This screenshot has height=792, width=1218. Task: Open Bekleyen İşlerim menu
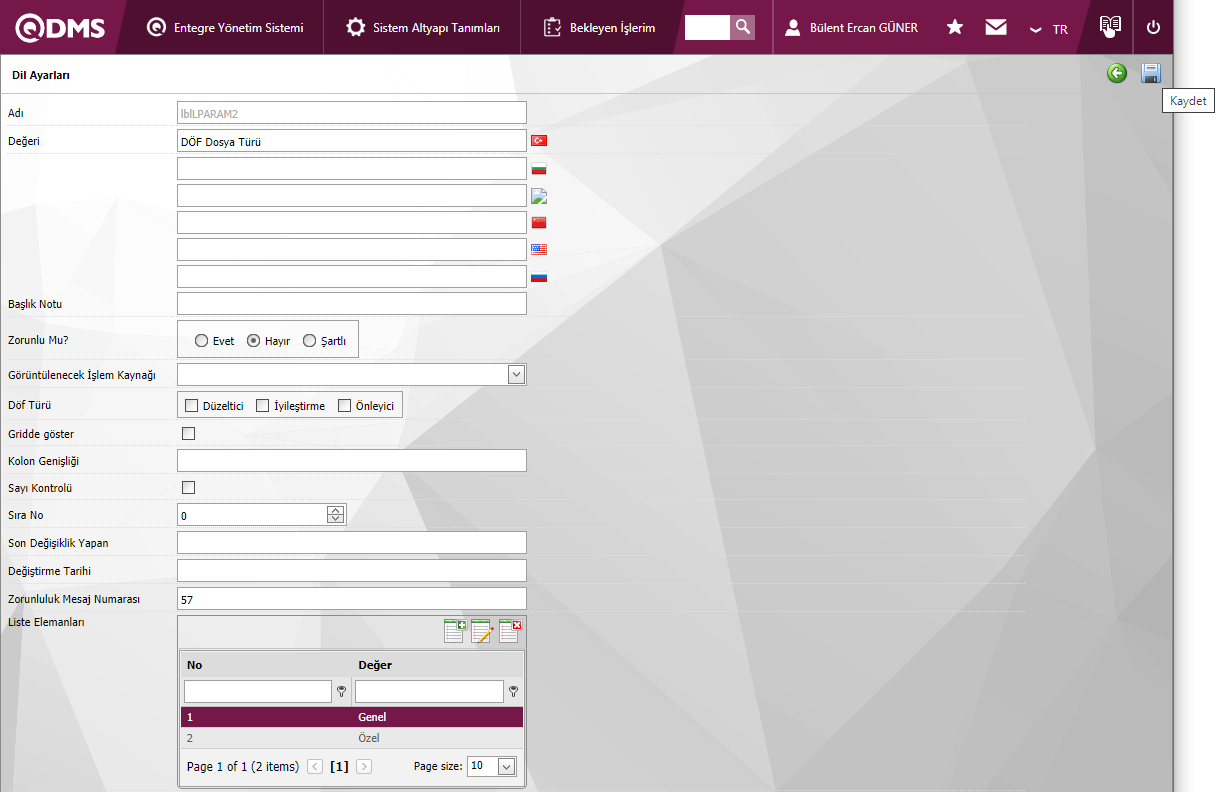pos(601,28)
